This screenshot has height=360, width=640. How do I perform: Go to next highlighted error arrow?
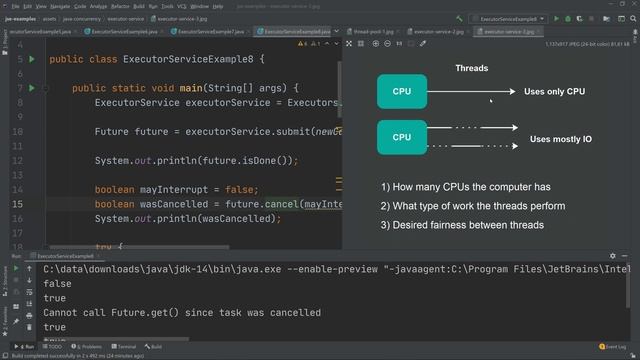tap(336, 43)
